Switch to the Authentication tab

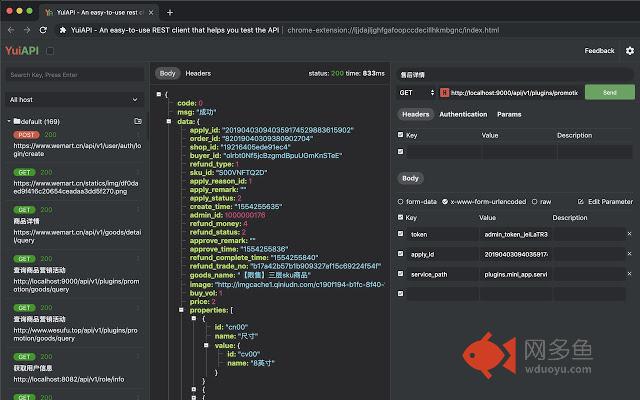pyautogui.click(x=463, y=114)
